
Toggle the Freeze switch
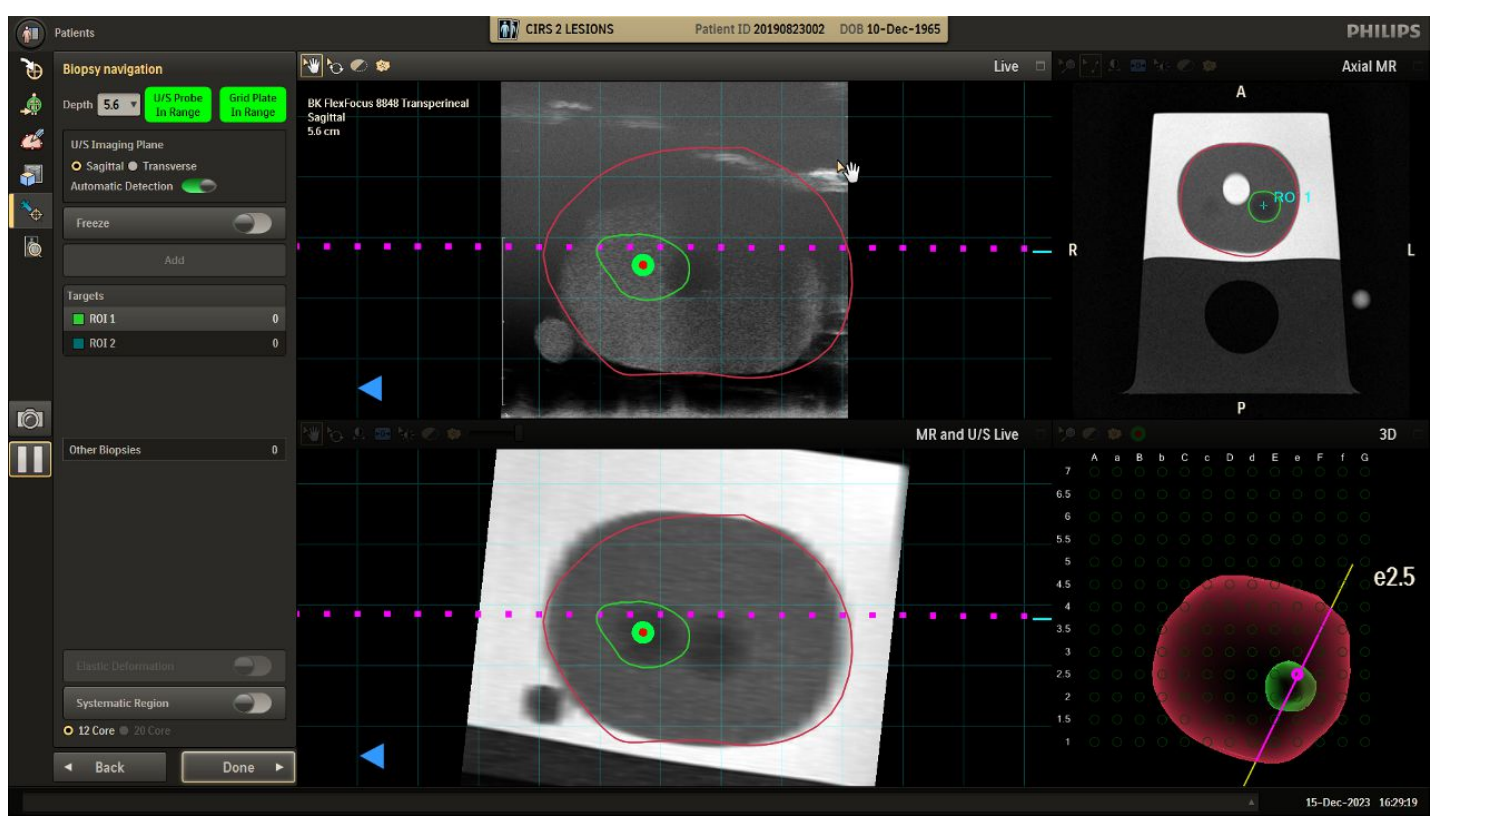253,223
